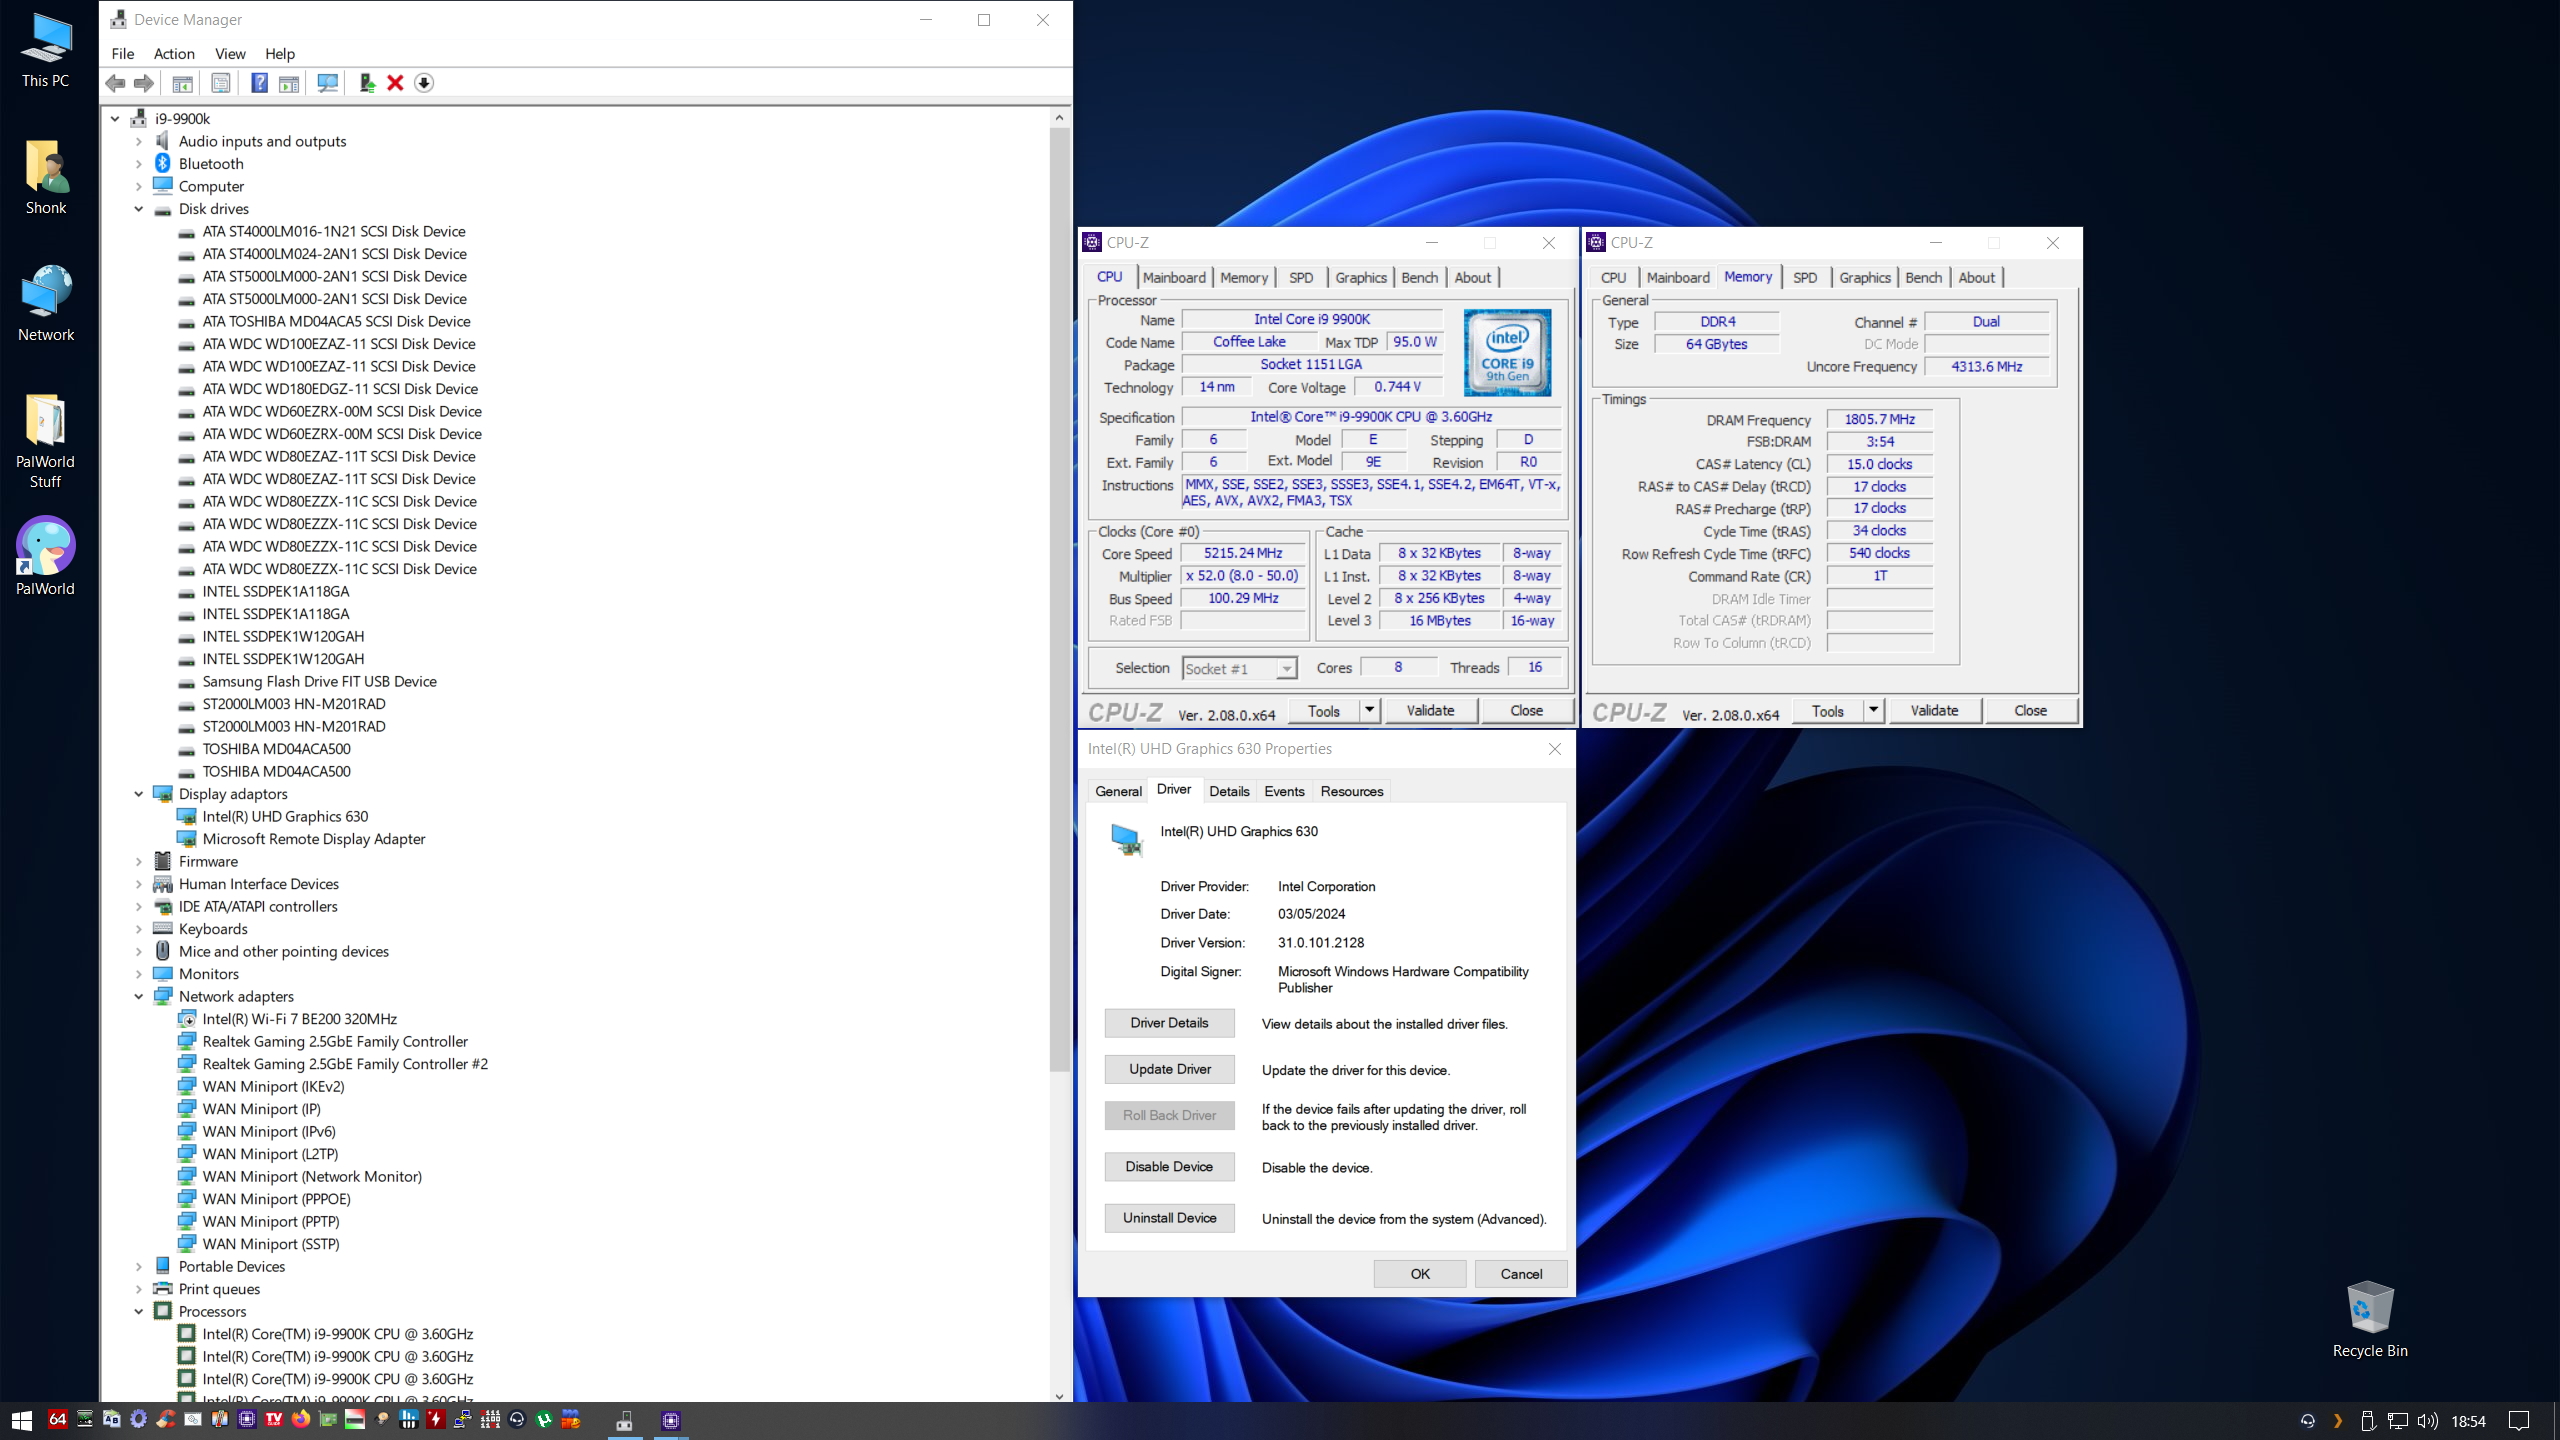
Task: Open the Action menu in Device Manager
Action: [174, 54]
